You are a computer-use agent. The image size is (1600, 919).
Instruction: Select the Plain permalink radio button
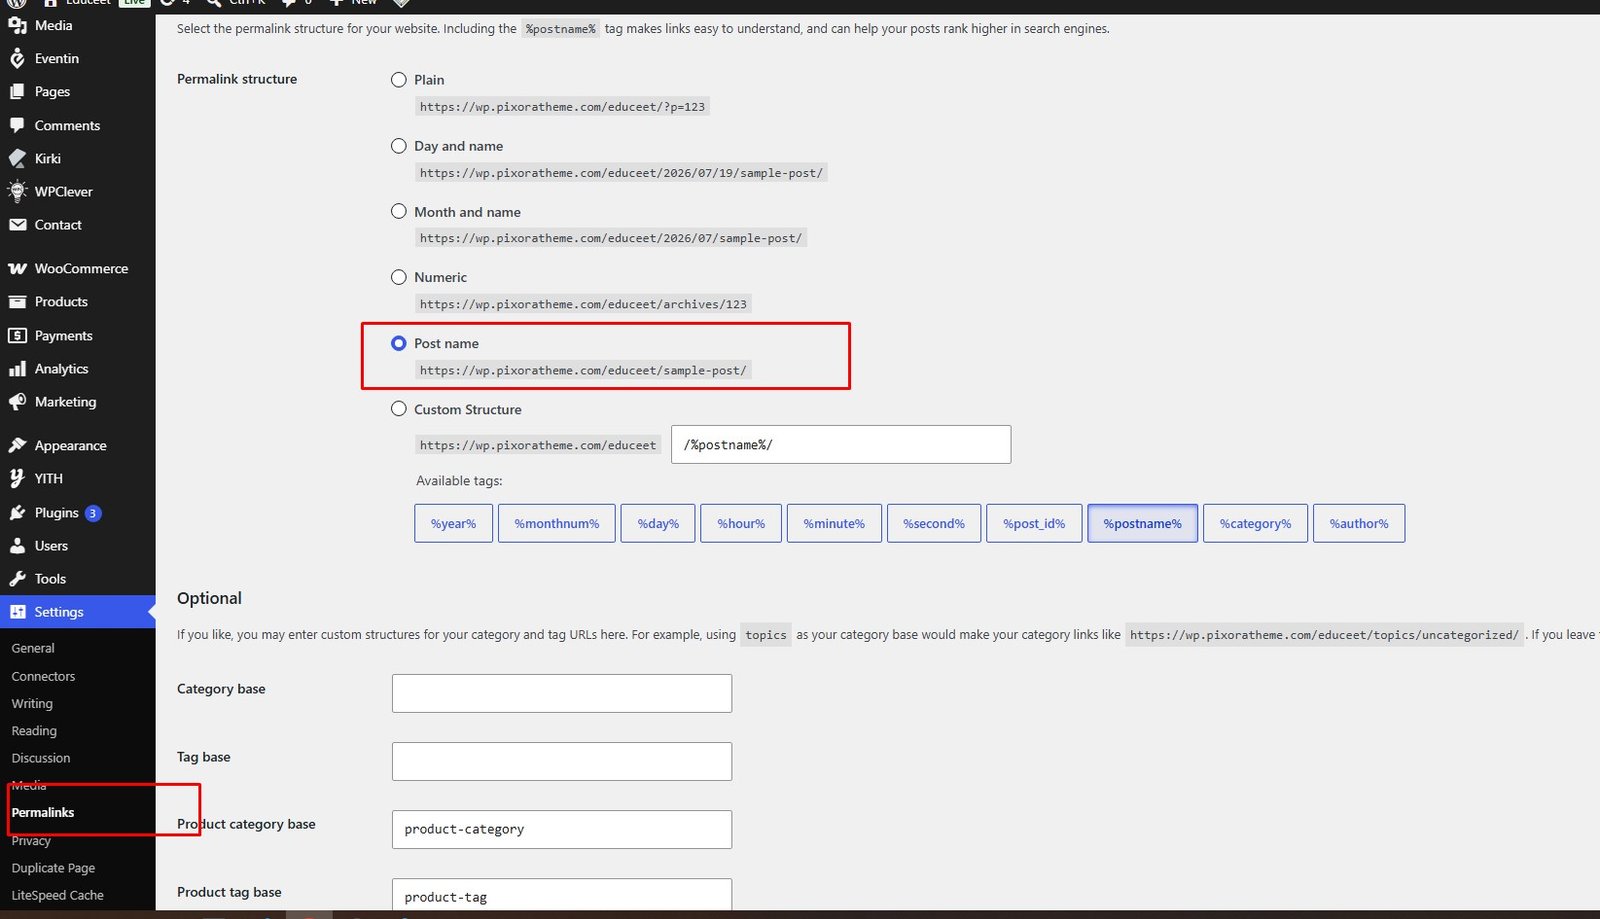399,80
